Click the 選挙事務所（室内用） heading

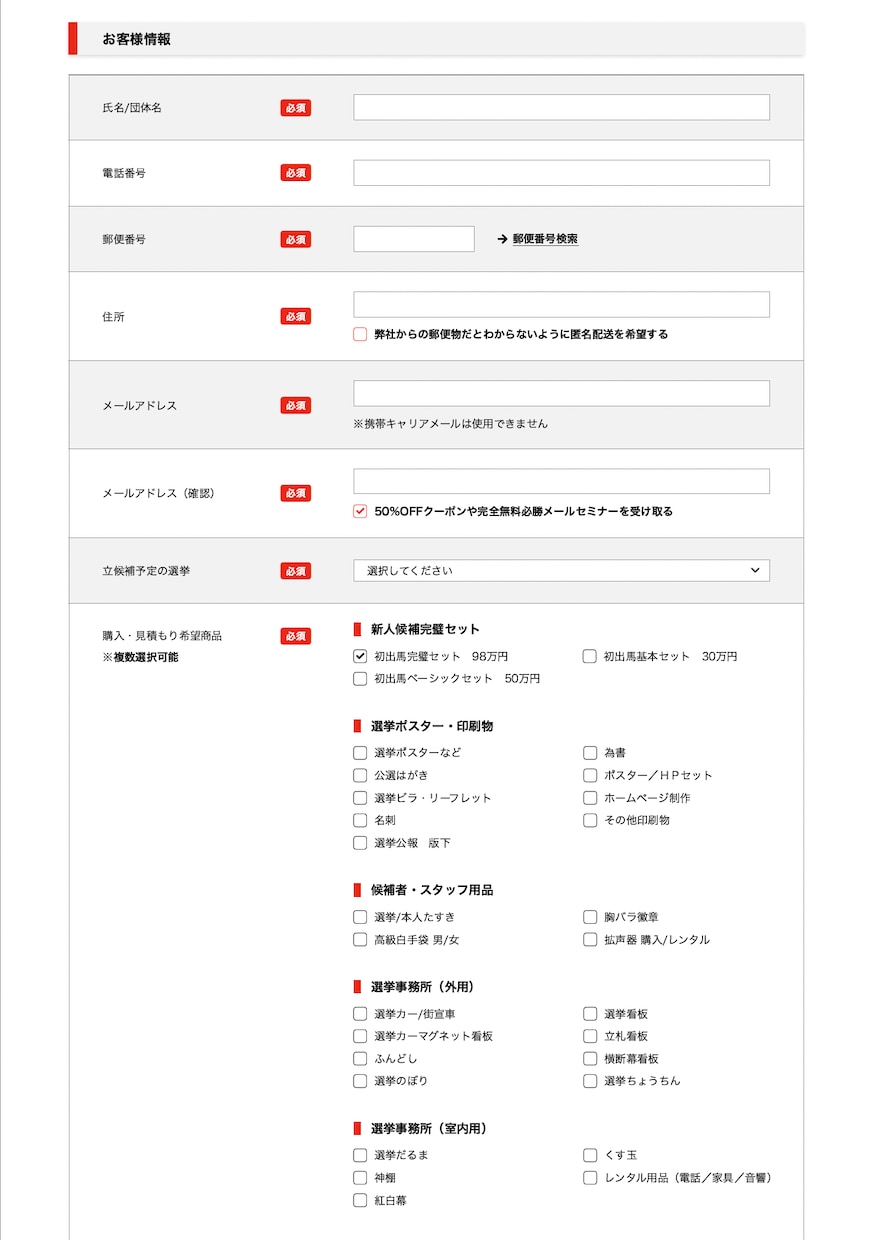(428, 1128)
